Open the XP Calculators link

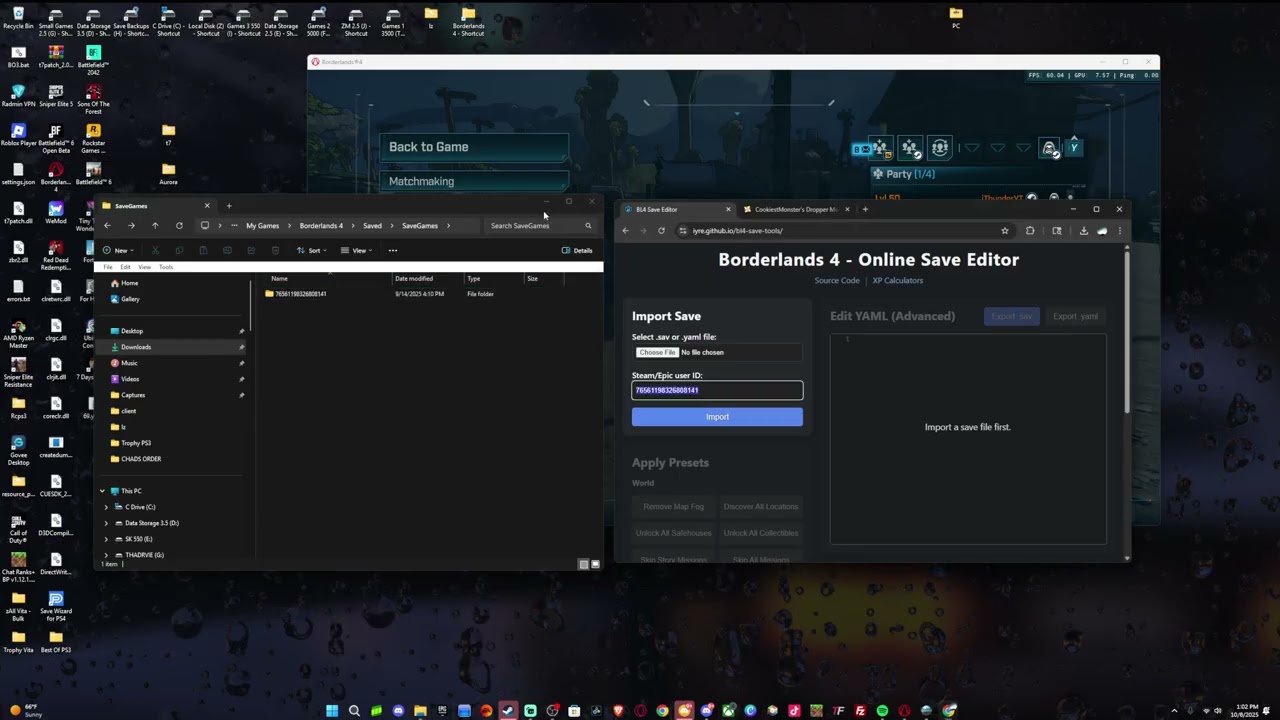pos(898,281)
